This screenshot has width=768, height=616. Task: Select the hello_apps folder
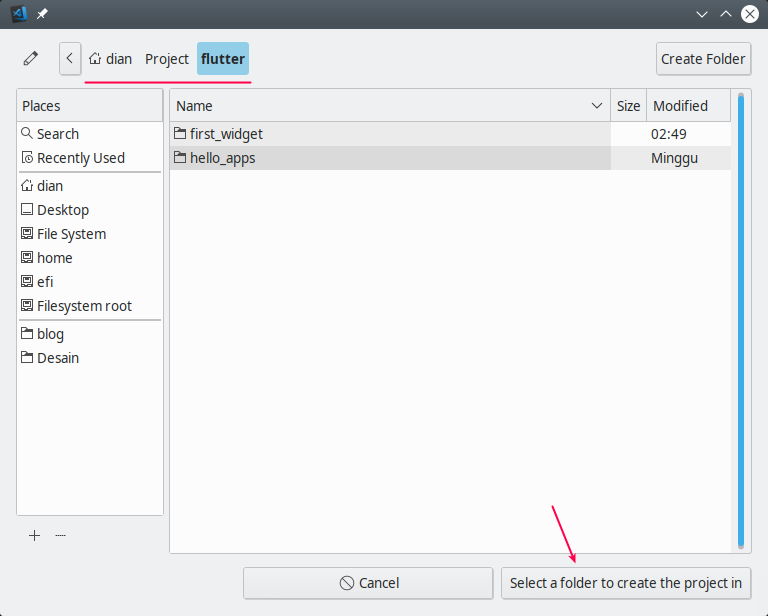(x=222, y=158)
